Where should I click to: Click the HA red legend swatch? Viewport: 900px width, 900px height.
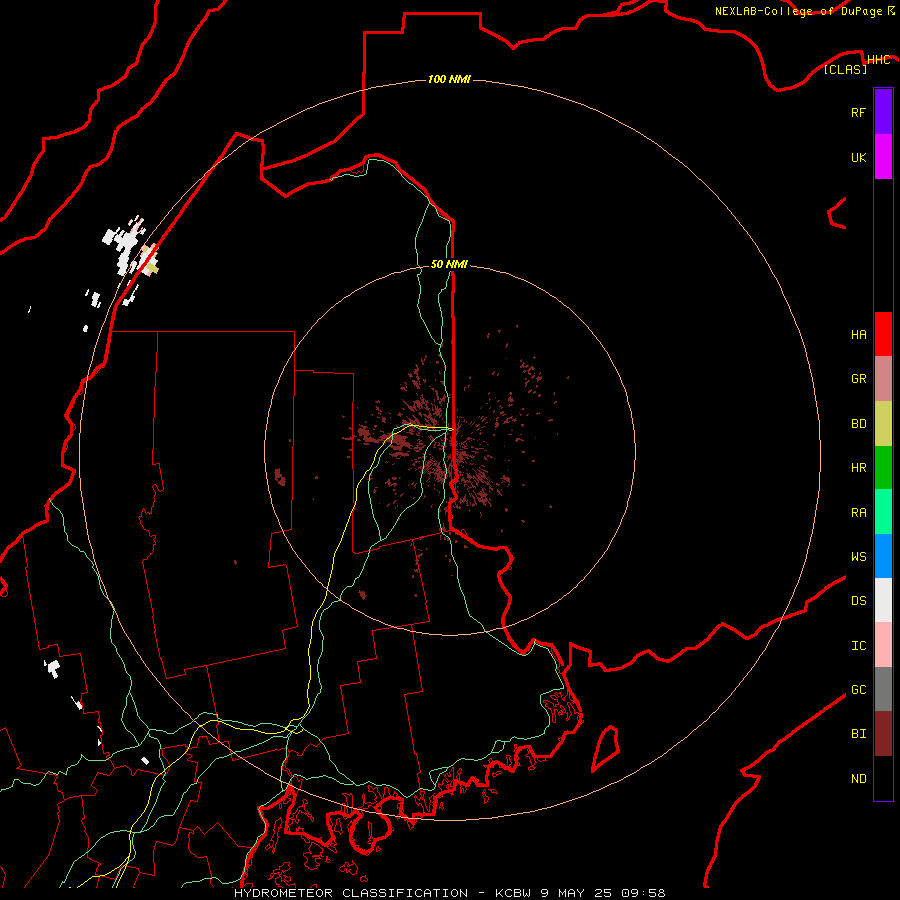pos(883,334)
